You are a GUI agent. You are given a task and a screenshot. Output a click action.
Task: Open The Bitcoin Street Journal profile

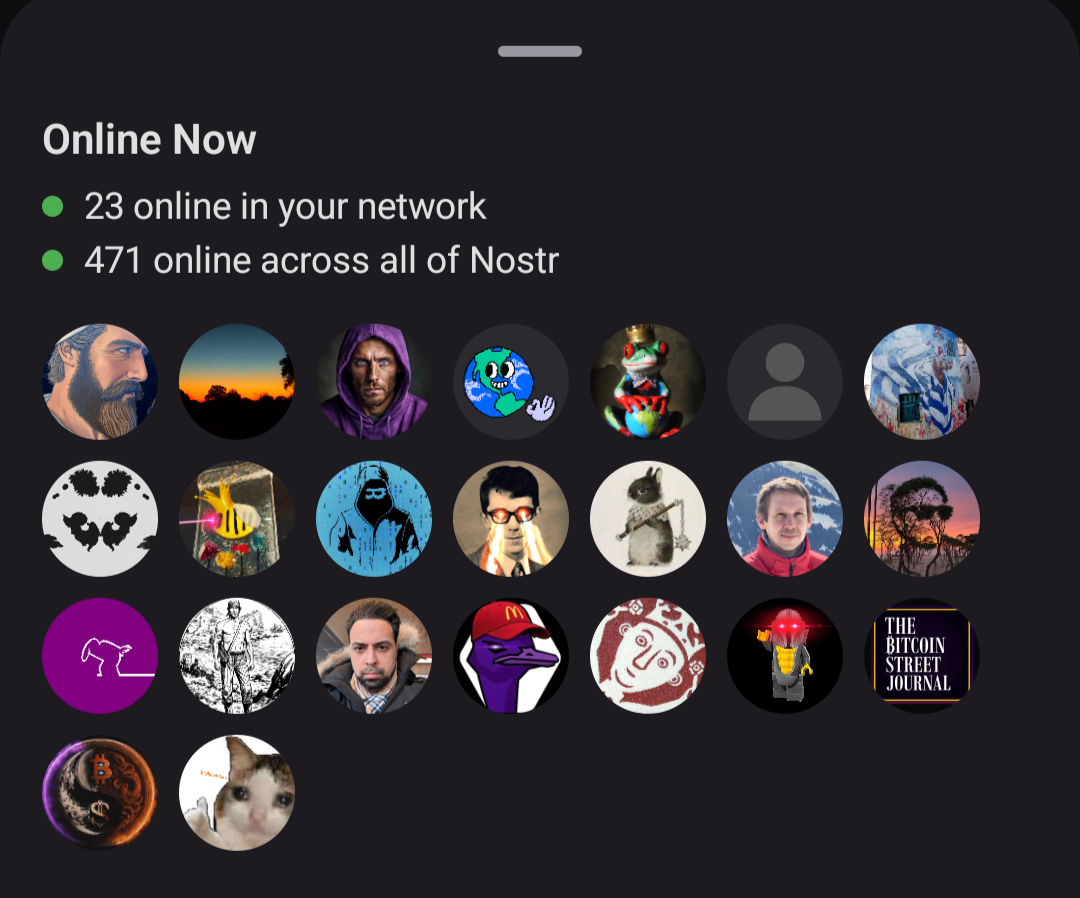(x=922, y=656)
